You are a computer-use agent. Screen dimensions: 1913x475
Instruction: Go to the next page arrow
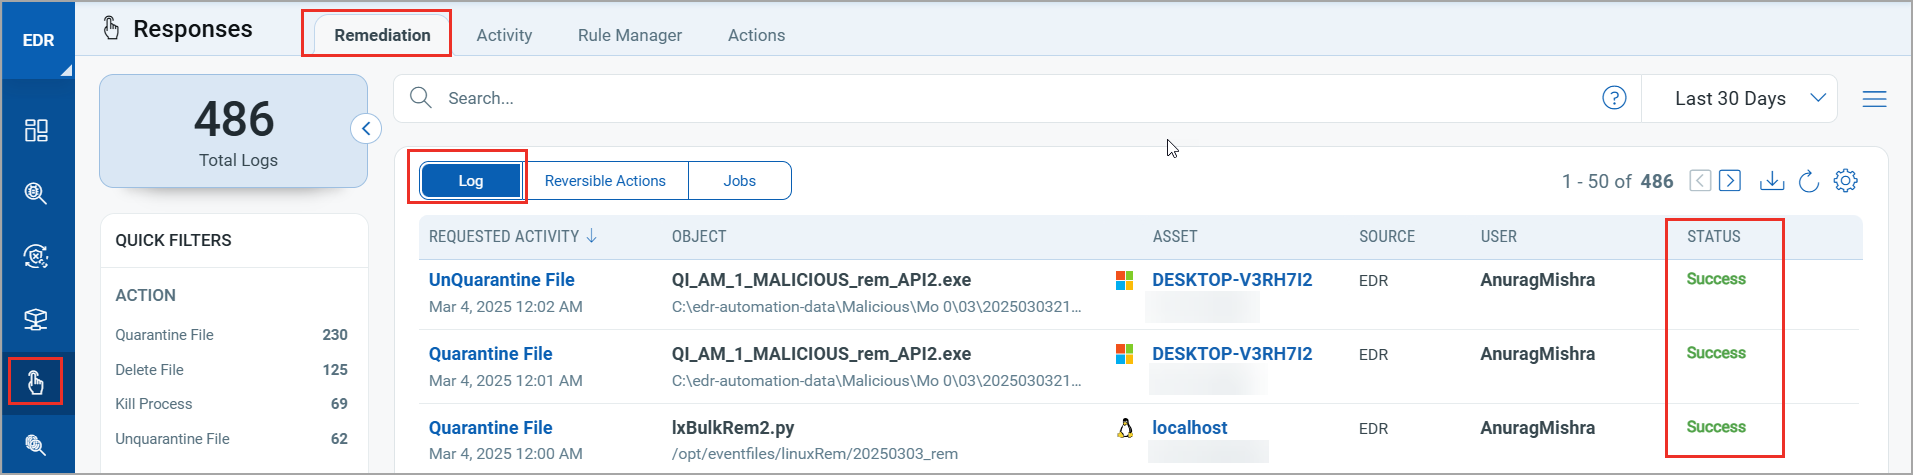click(1730, 181)
